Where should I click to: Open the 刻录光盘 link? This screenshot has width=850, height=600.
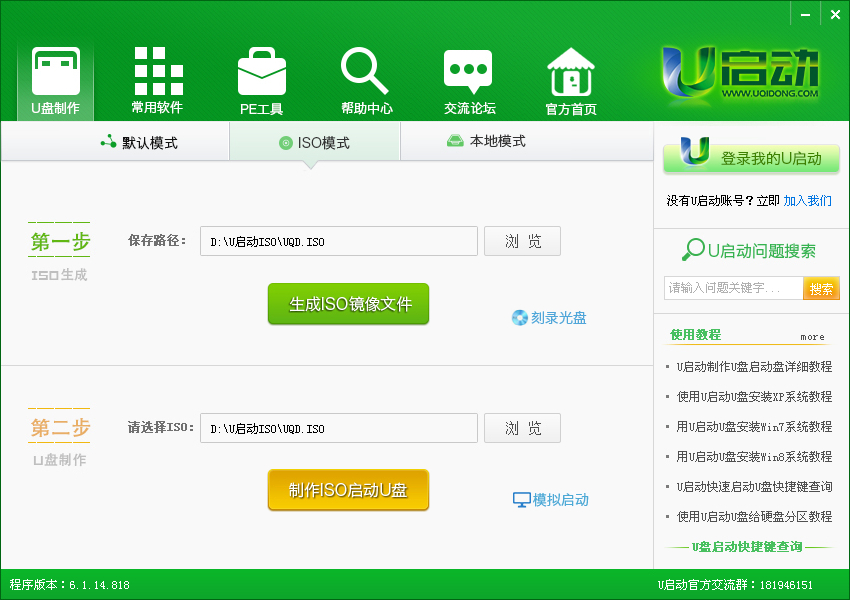(x=558, y=318)
